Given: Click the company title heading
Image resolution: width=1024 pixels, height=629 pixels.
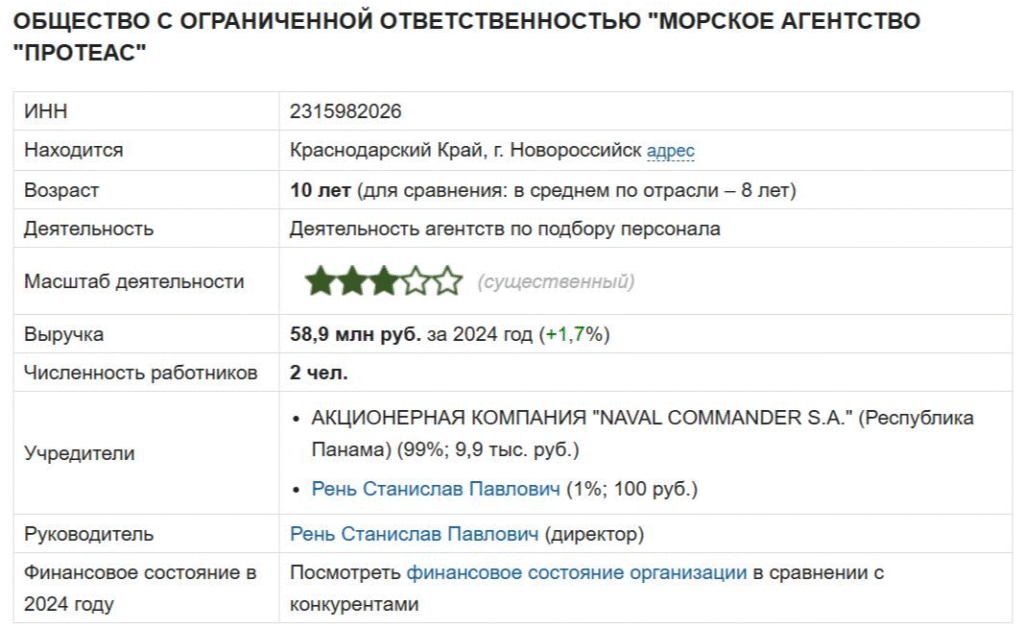Looking at the screenshot, I should [467, 37].
